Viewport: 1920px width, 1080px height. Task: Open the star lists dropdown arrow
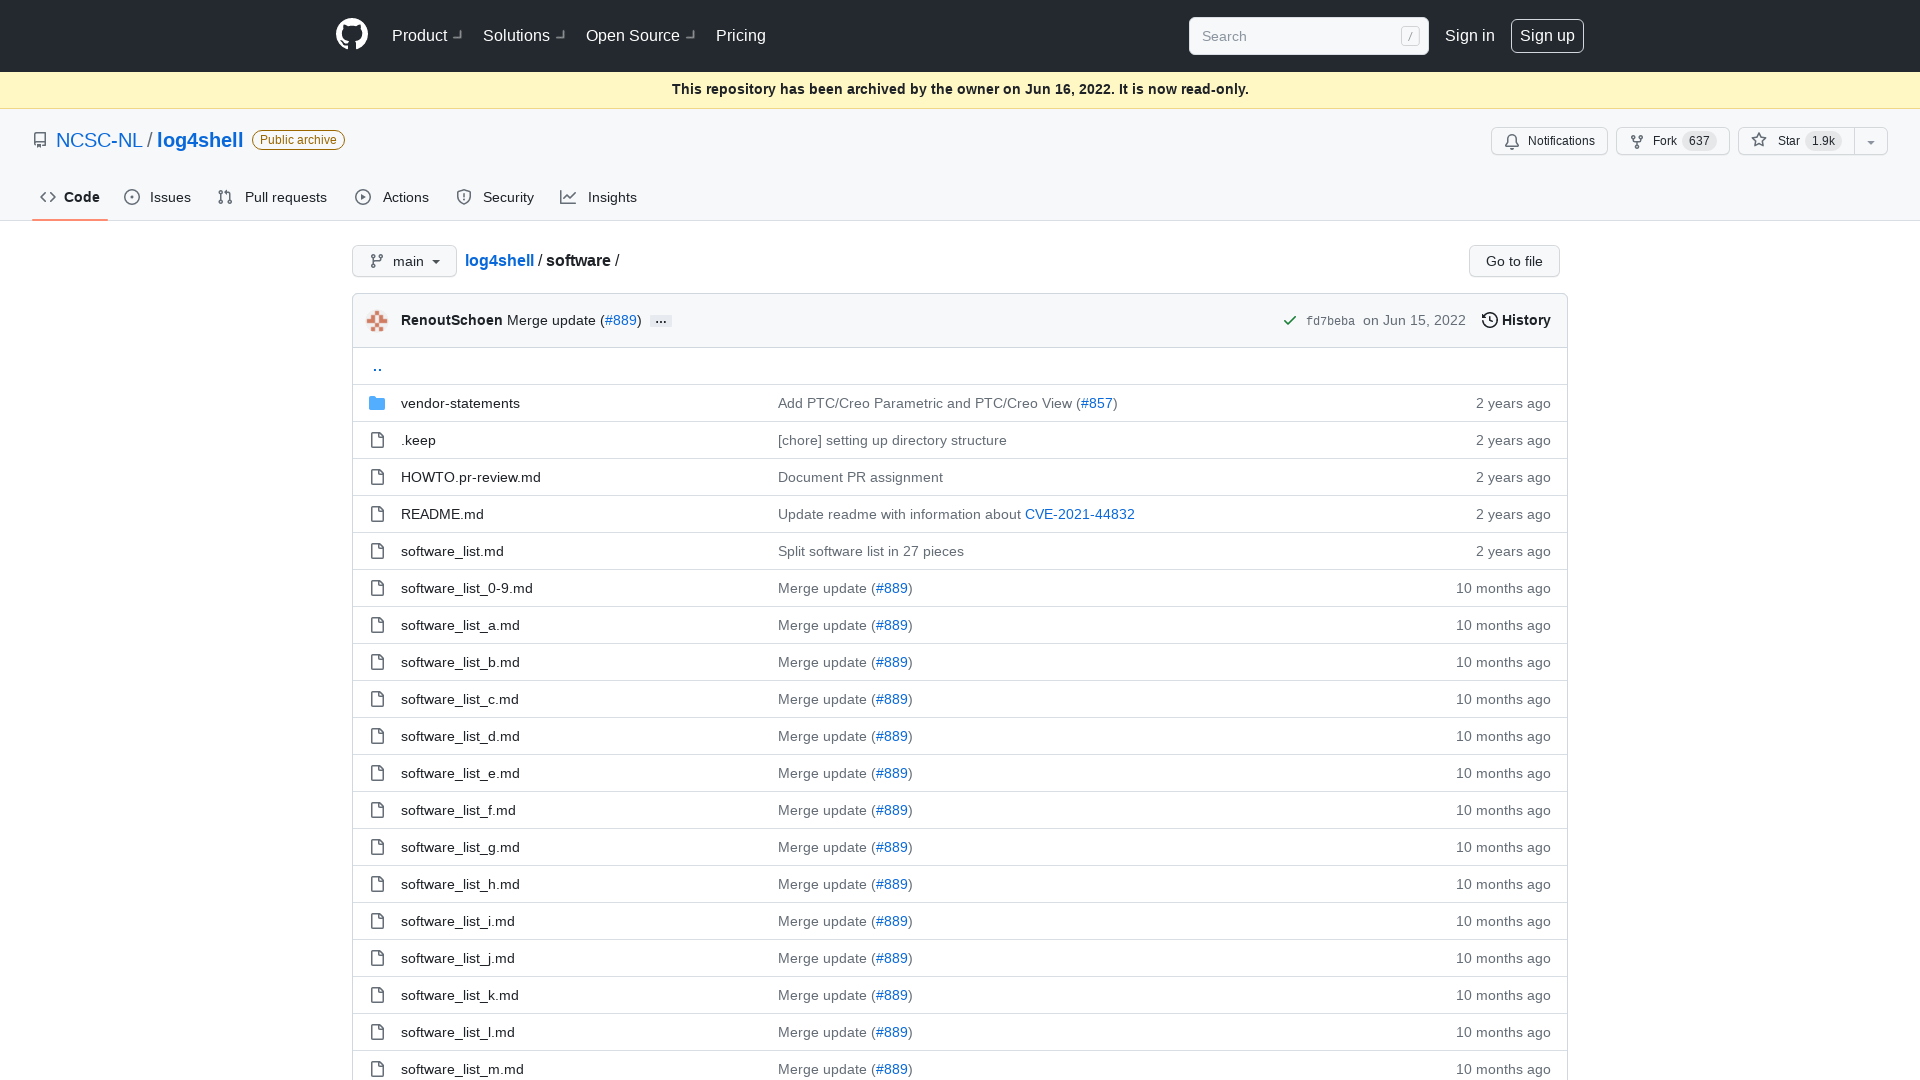1871,141
